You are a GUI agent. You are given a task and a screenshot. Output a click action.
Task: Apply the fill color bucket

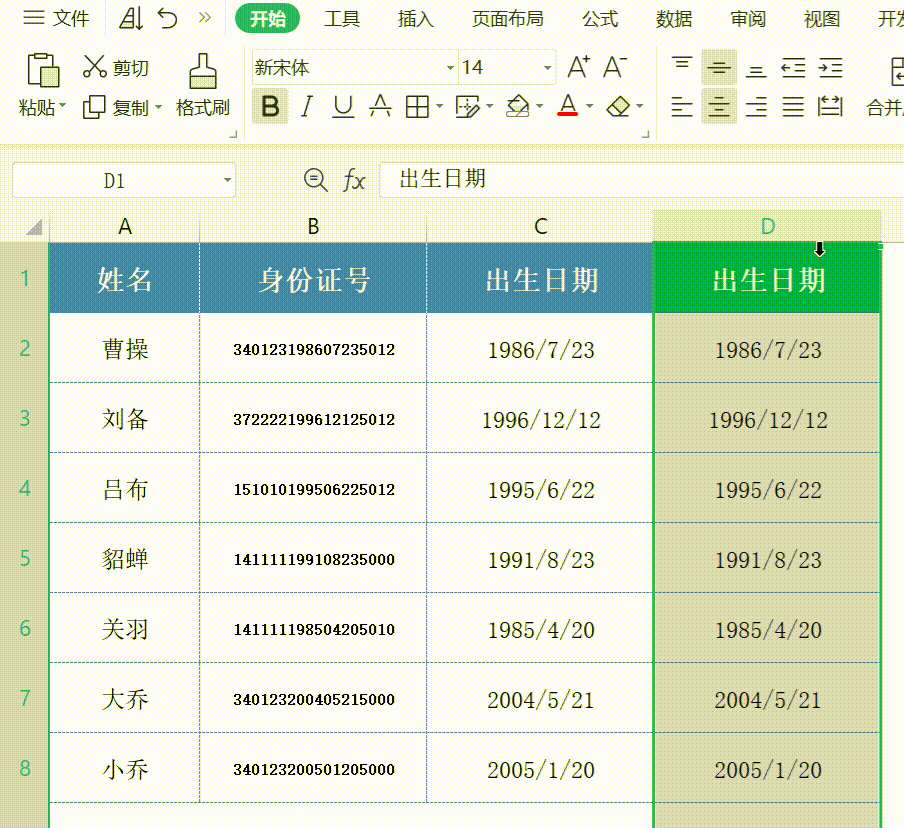click(518, 107)
